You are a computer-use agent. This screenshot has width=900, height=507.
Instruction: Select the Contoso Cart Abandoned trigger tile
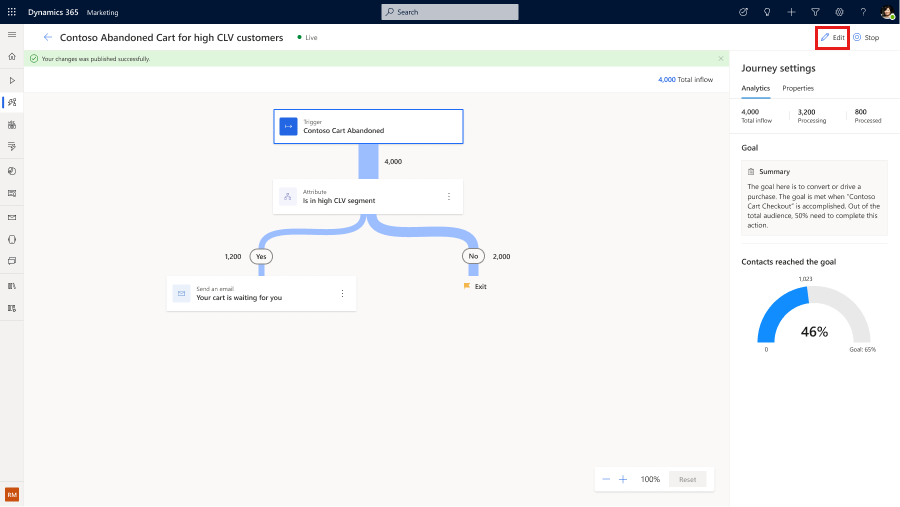368,126
